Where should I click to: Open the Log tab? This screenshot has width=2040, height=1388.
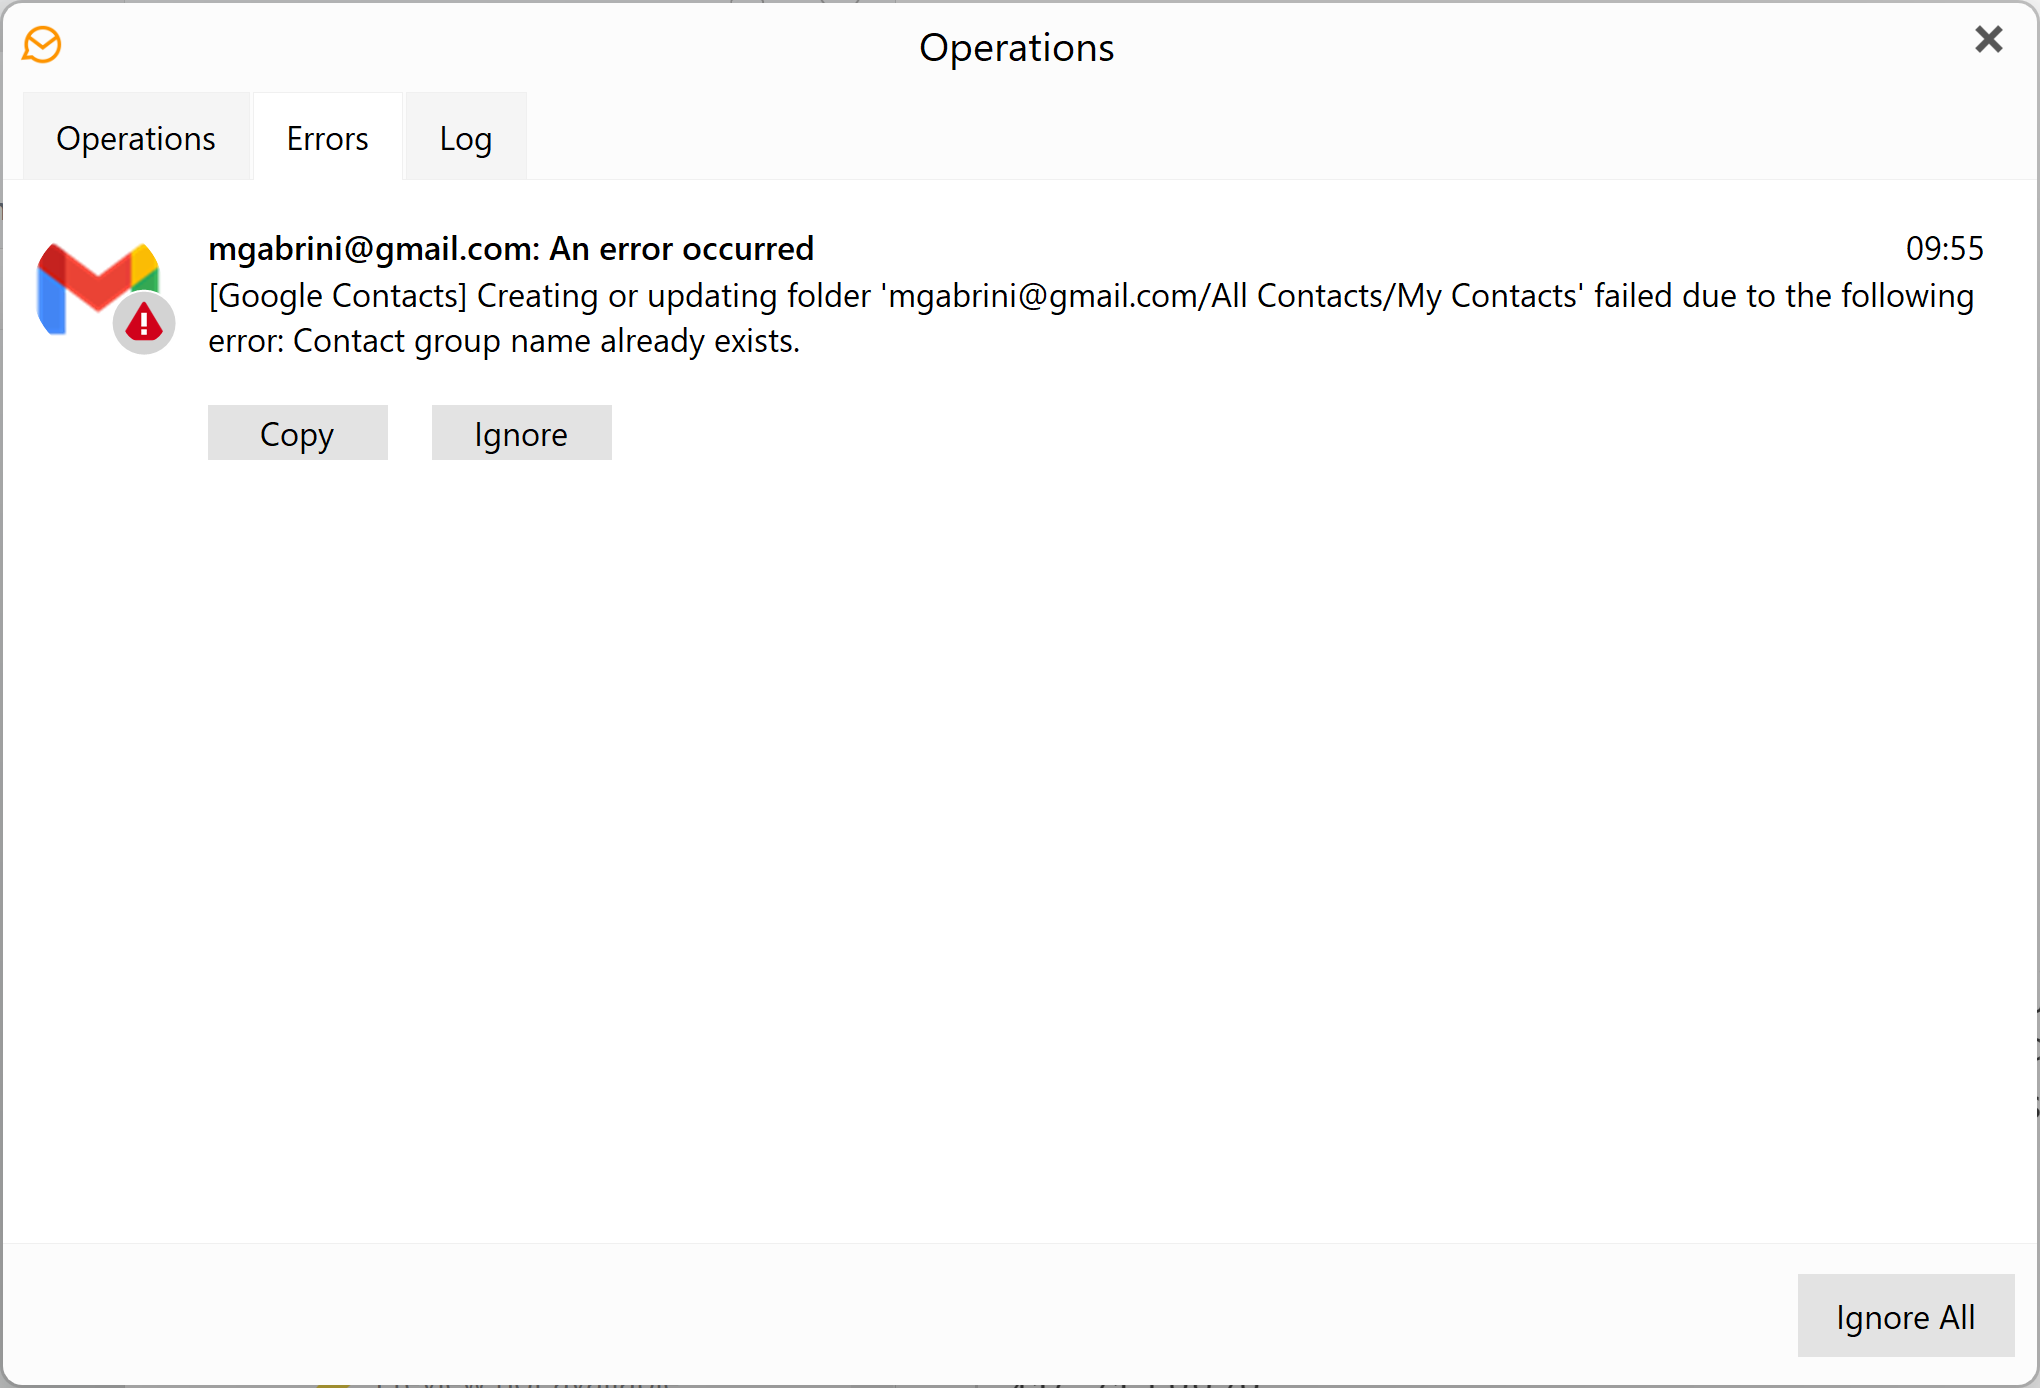click(465, 138)
